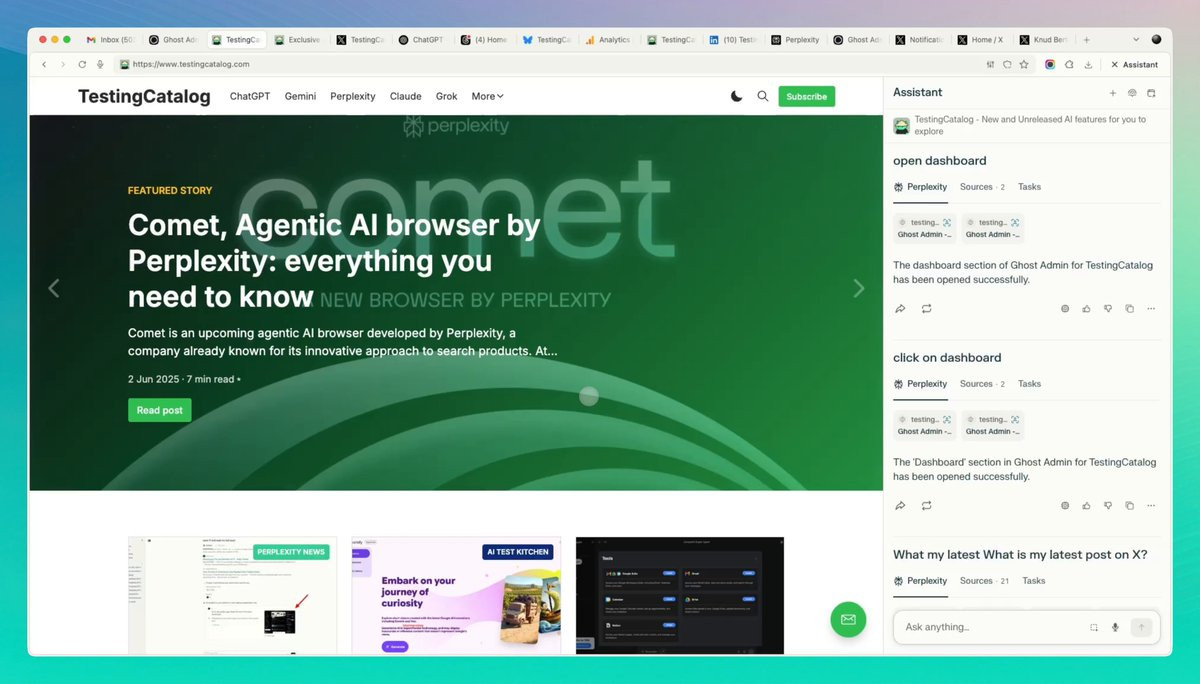Start a new Assistant thread with the plus icon

click(1113, 93)
